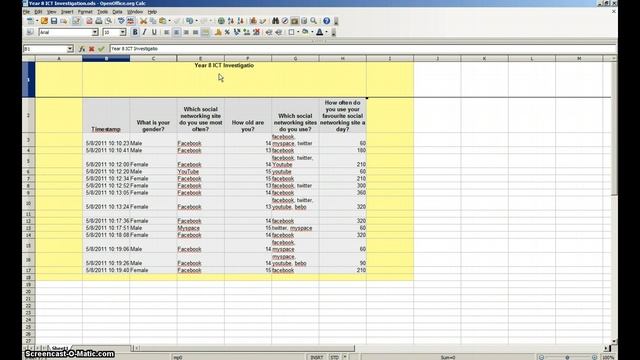Screen dimensions: 640x360
Task: Click the Export as PDF icon
Action: click(x=89, y=21)
